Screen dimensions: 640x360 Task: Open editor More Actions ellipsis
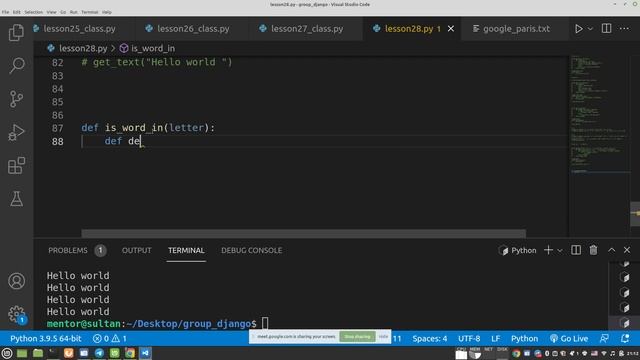624,29
